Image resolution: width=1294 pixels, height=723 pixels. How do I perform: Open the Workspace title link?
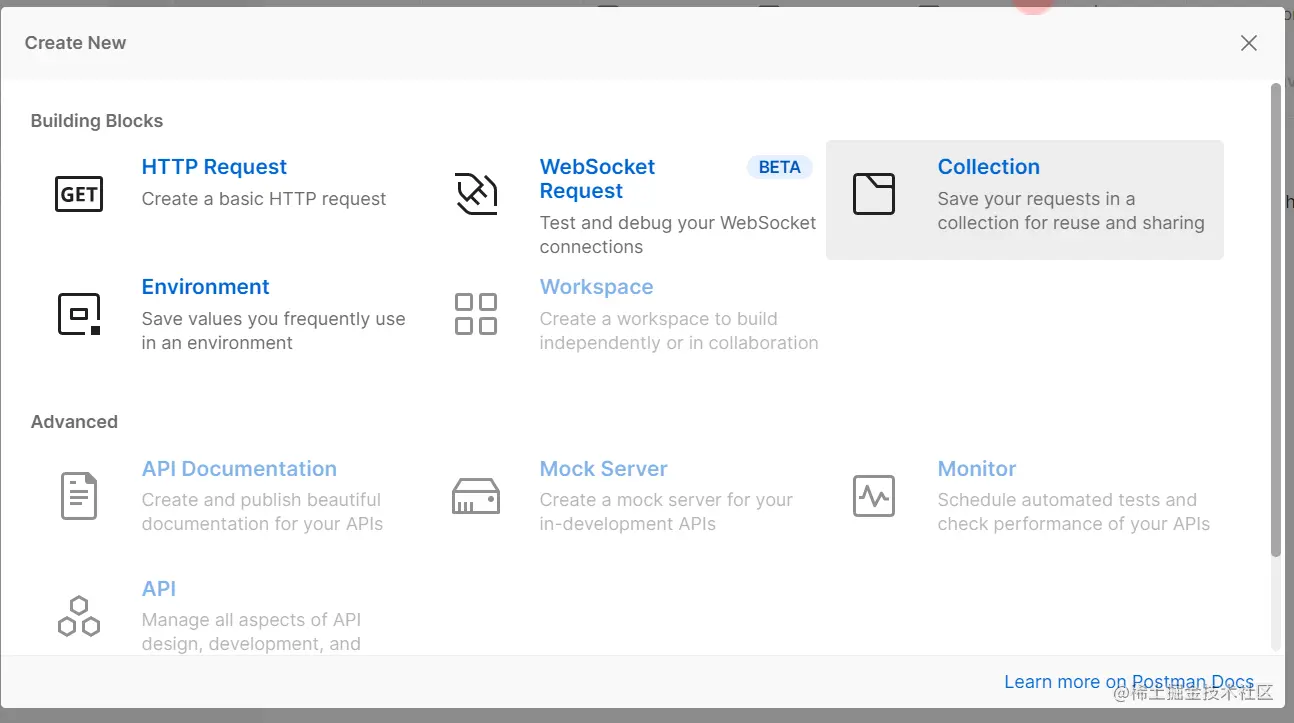click(x=596, y=287)
